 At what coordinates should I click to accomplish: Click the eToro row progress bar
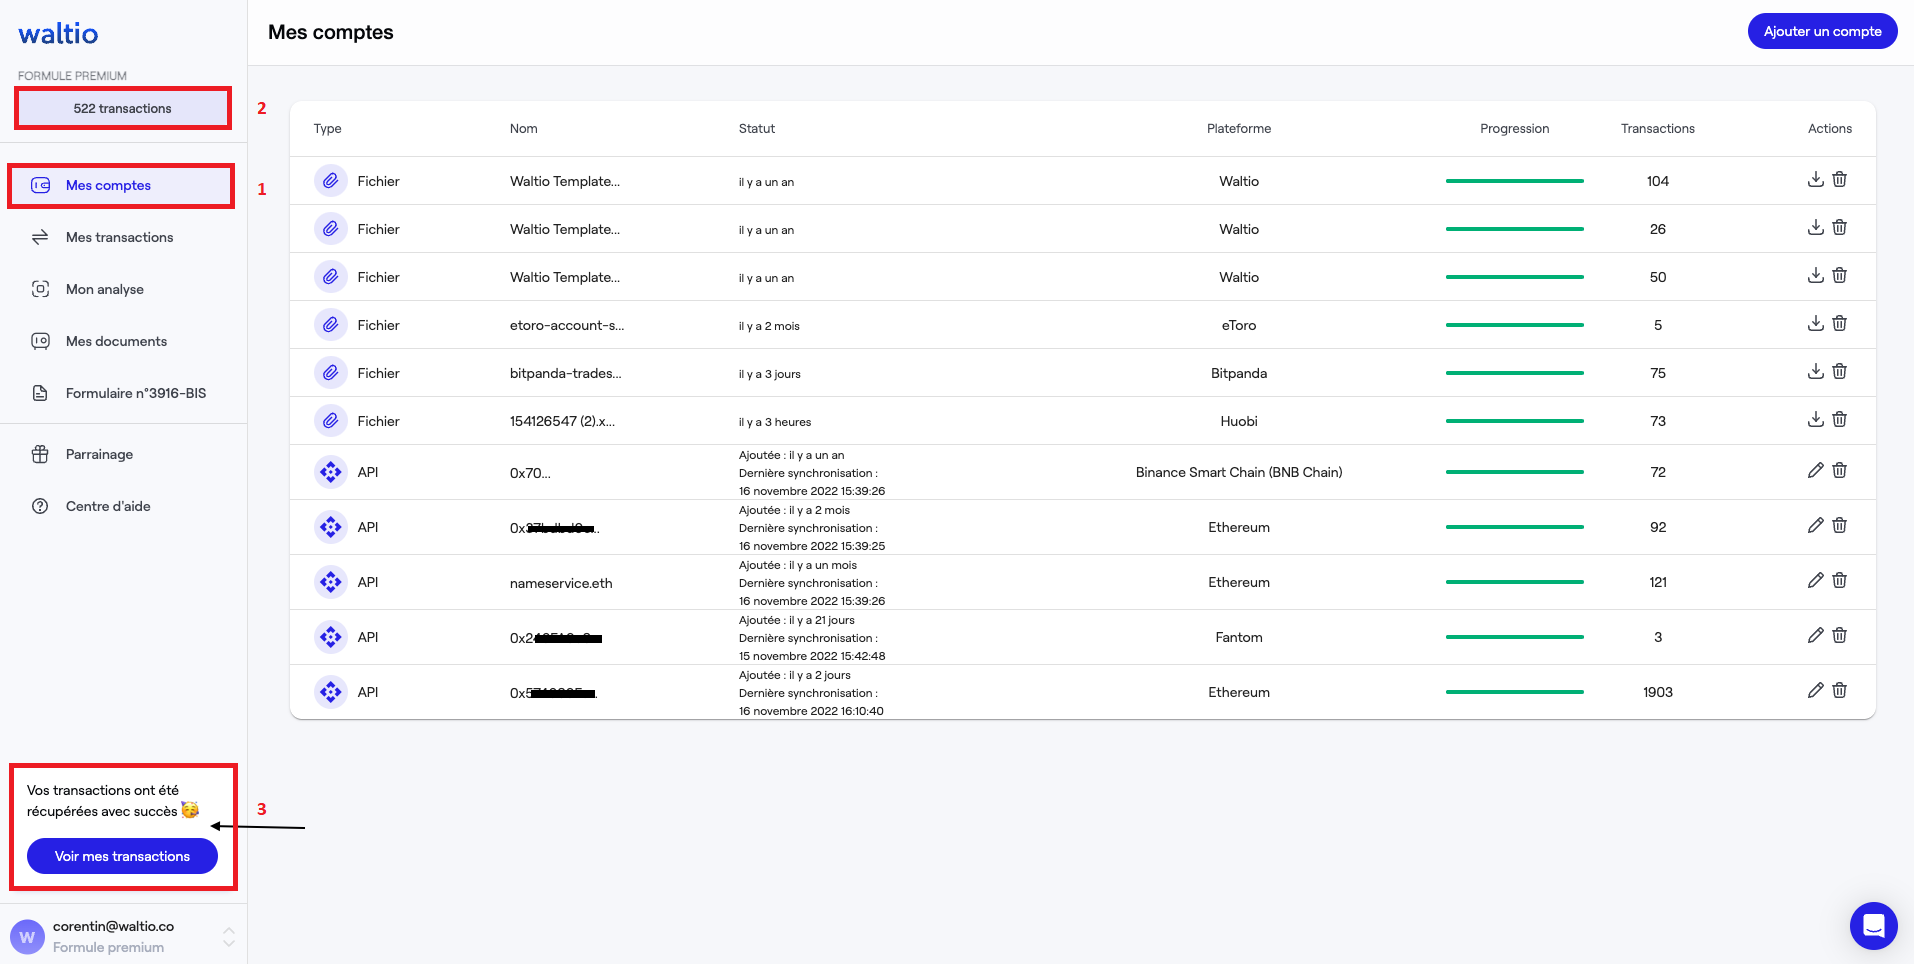1514,325
